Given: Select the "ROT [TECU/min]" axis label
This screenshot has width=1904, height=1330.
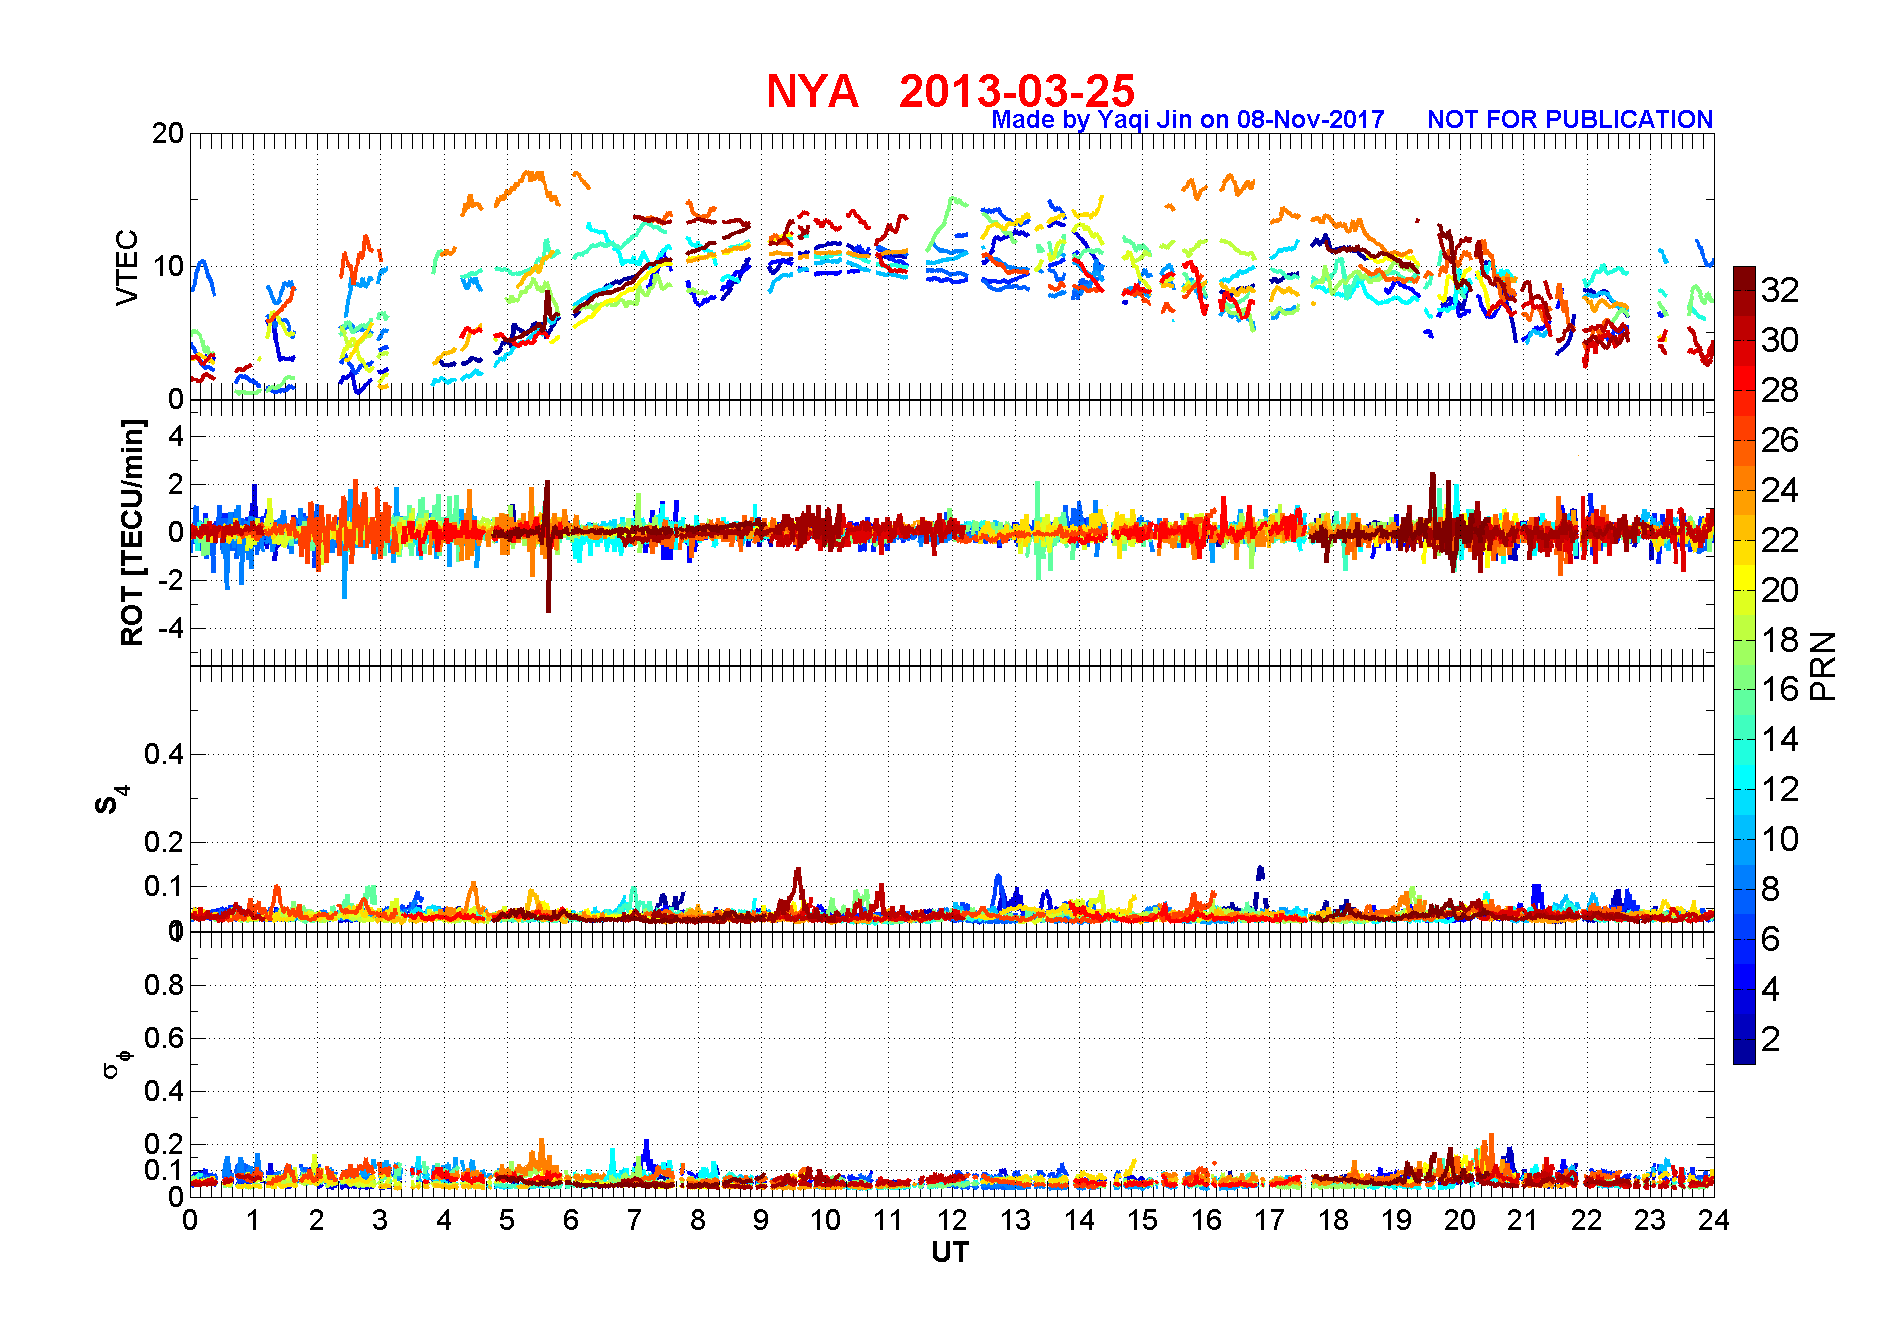Looking at the screenshot, I should click(133, 532).
